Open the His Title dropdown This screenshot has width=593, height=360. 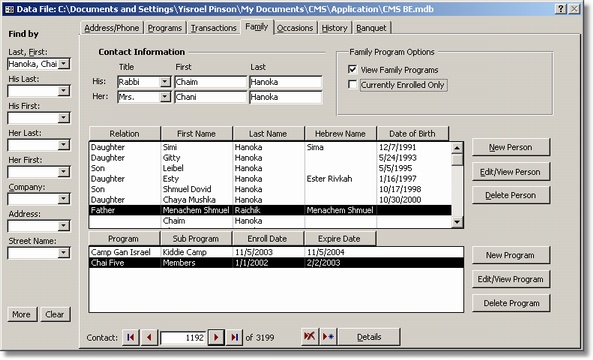[x=165, y=82]
